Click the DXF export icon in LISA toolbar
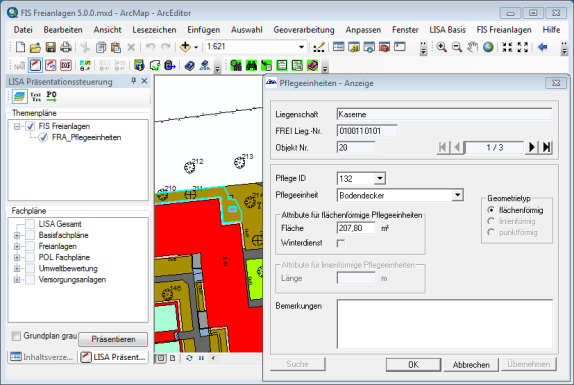Screen dimensions: 574x385 (x=66, y=66)
